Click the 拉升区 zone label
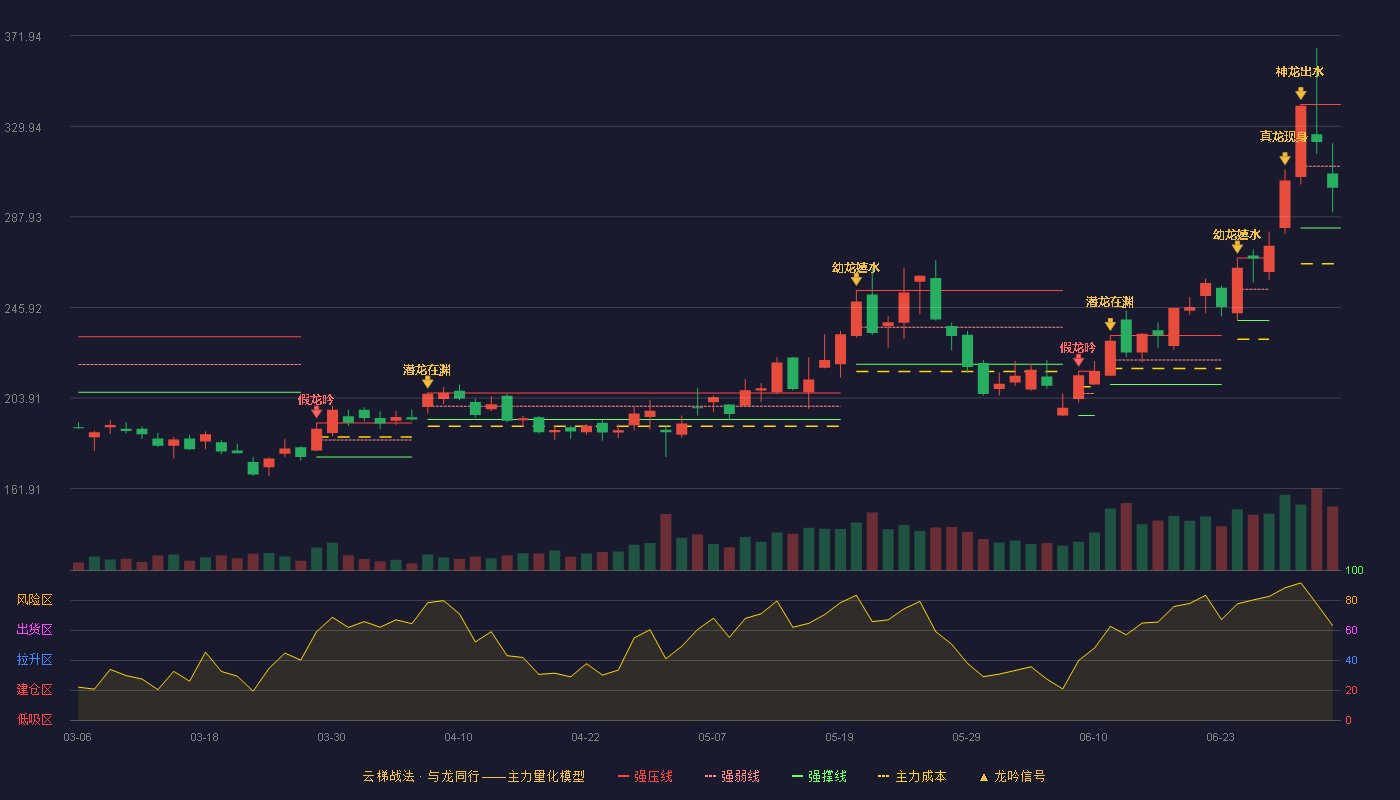1400x800 pixels. tap(34, 660)
